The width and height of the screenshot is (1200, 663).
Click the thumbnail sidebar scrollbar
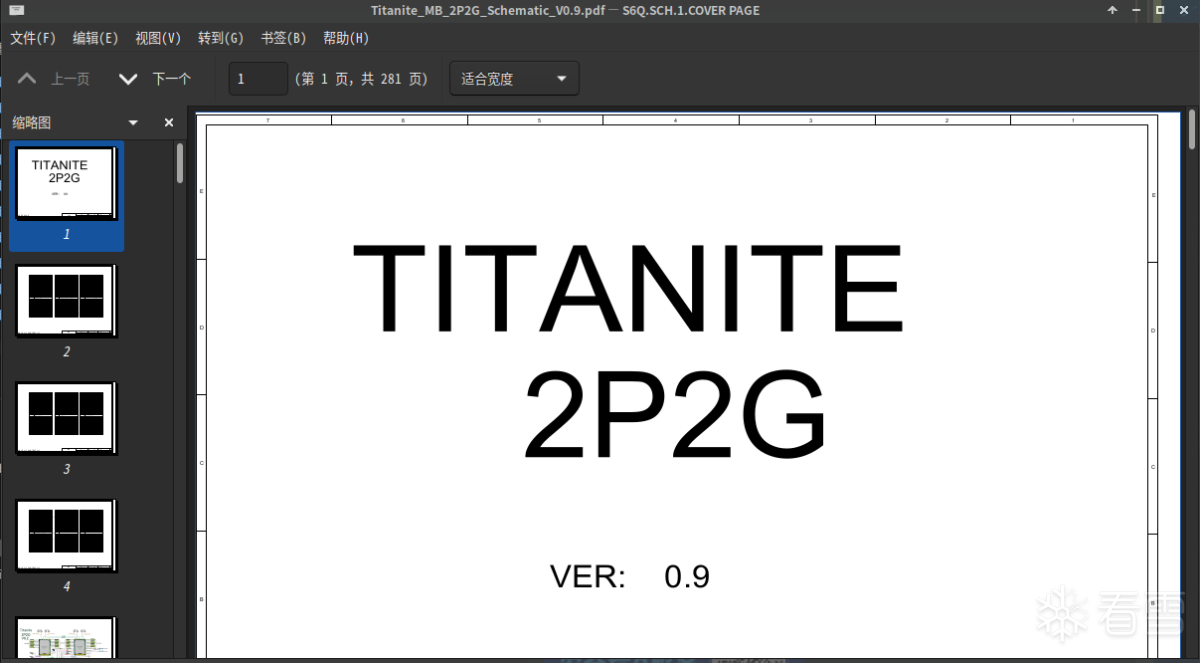180,163
